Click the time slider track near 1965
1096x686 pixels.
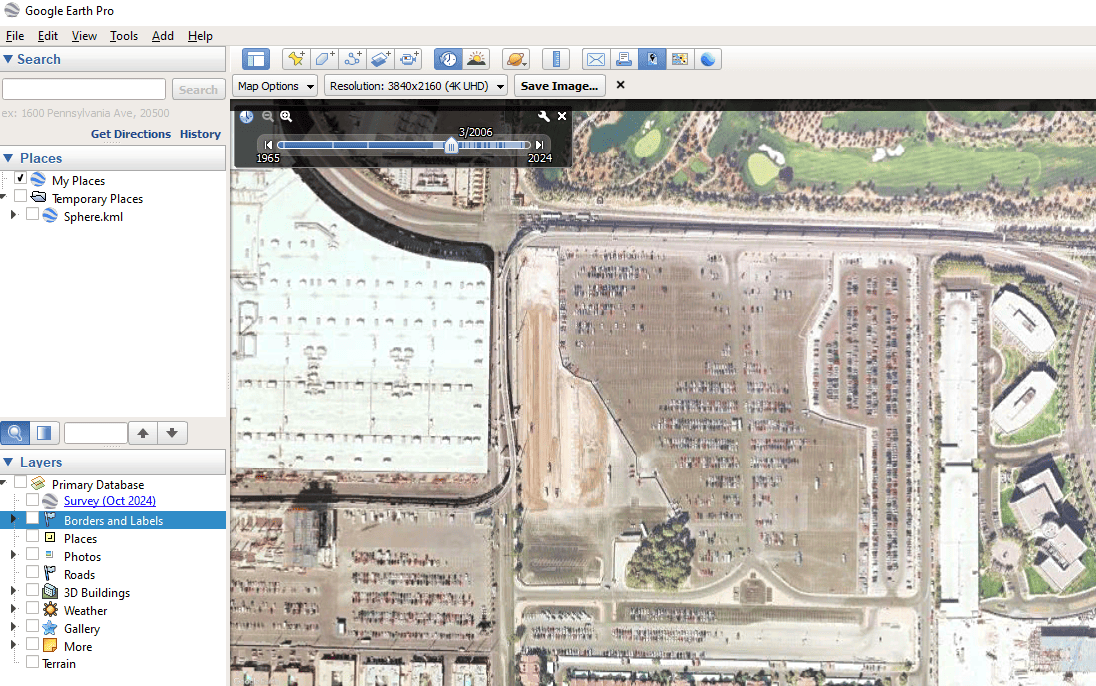pyautogui.click(x=283, y=145)
